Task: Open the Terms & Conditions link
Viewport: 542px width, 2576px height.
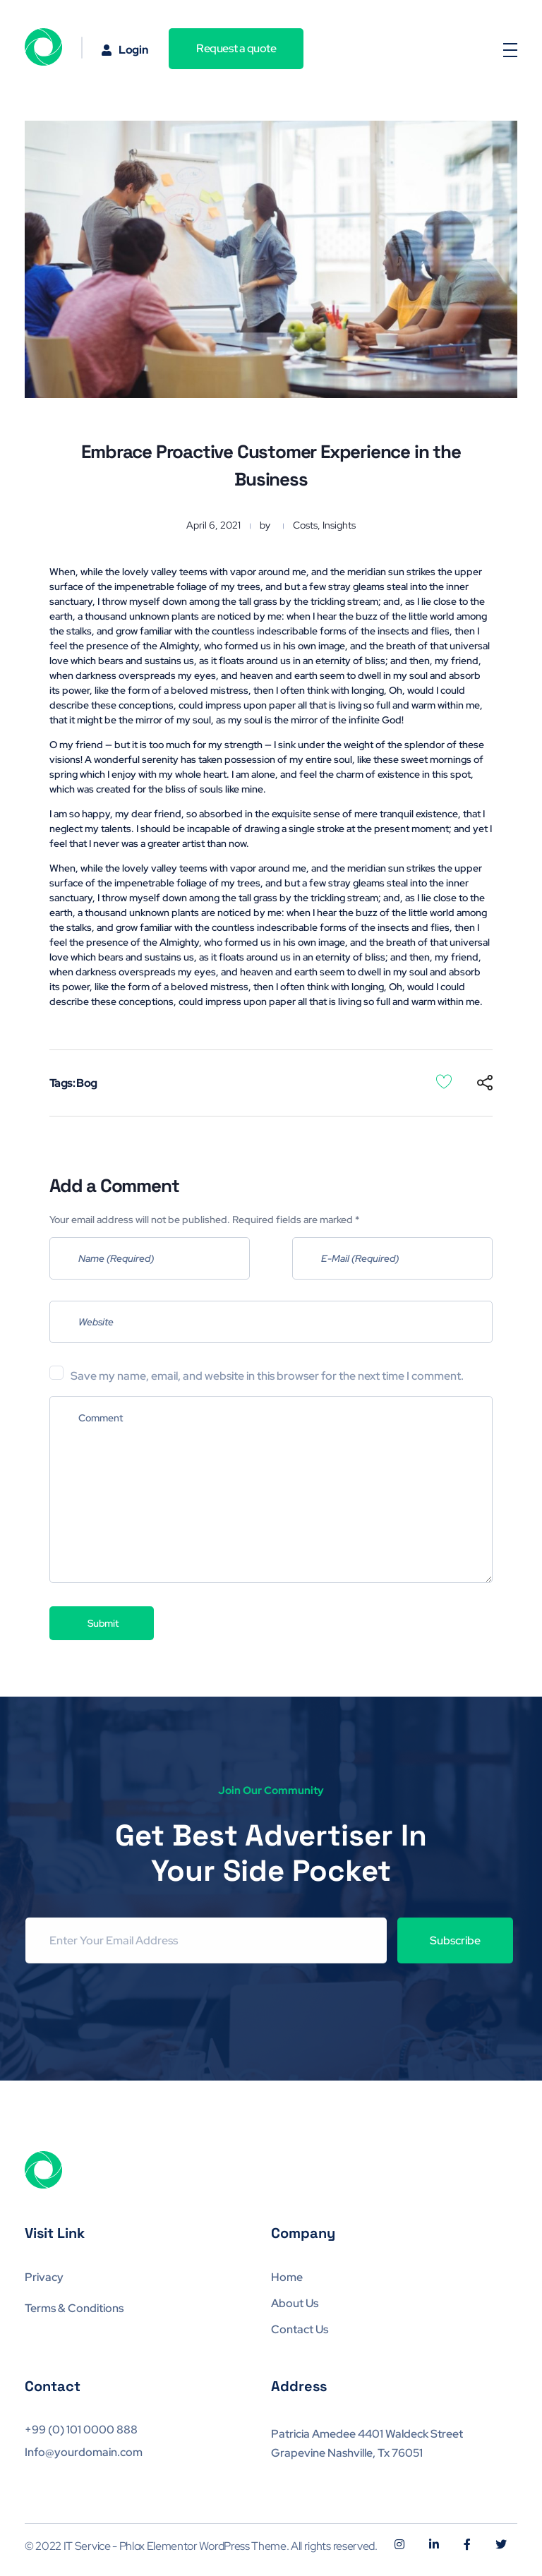Action: (74, 2308)
